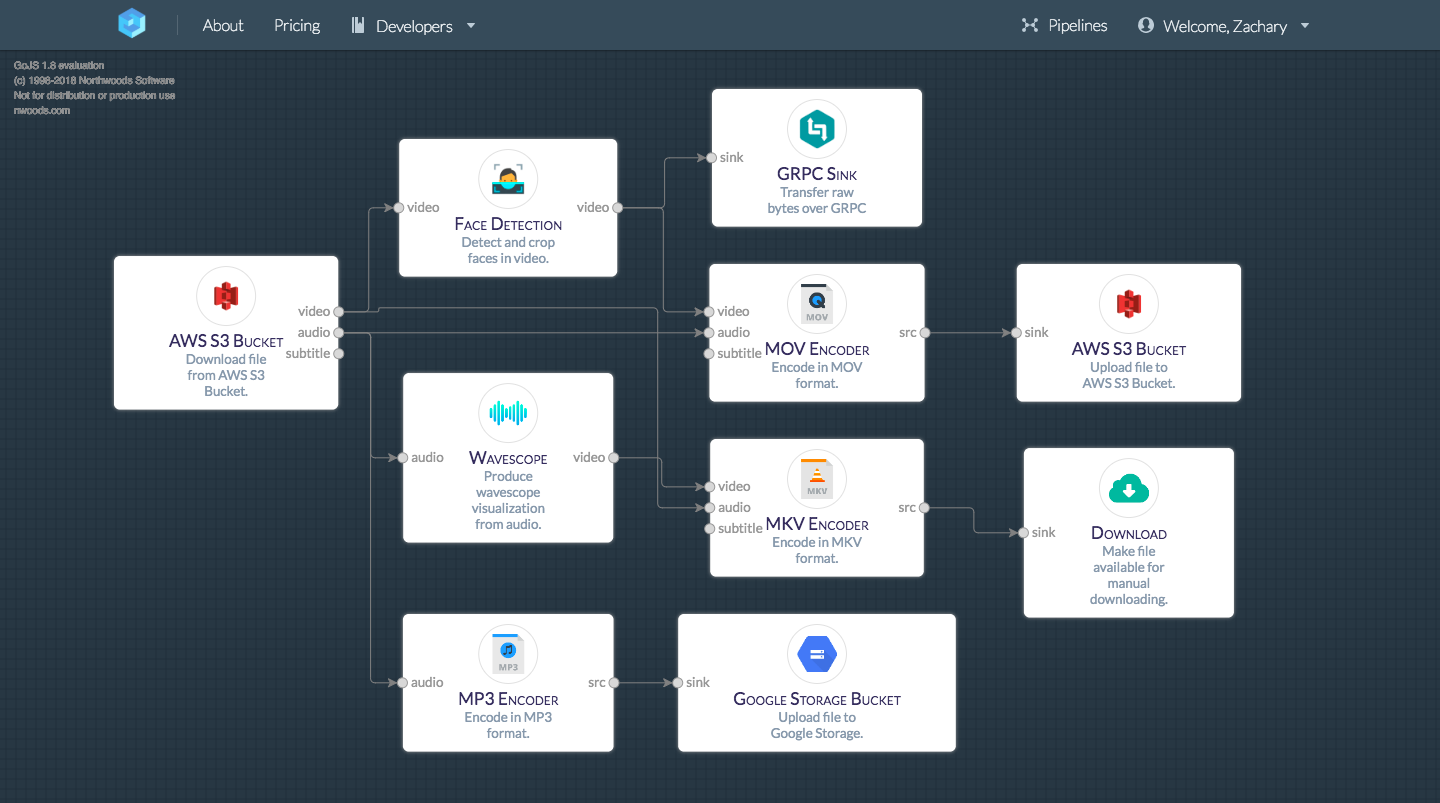Select the AWS S3 icon in the upload-file node
The height and width of the screenshot is (803, 1440).
[1129, 304]
